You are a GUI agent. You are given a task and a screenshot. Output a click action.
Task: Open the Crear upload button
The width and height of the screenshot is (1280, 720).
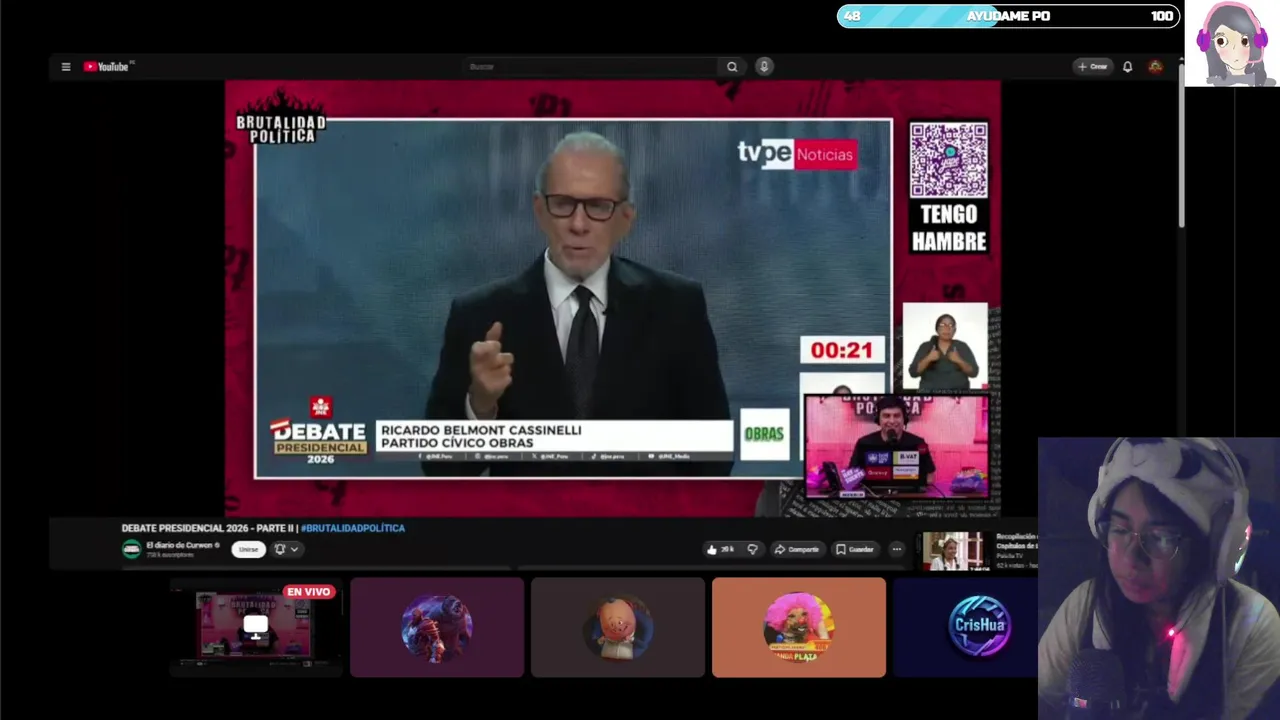click(1092, 67)
